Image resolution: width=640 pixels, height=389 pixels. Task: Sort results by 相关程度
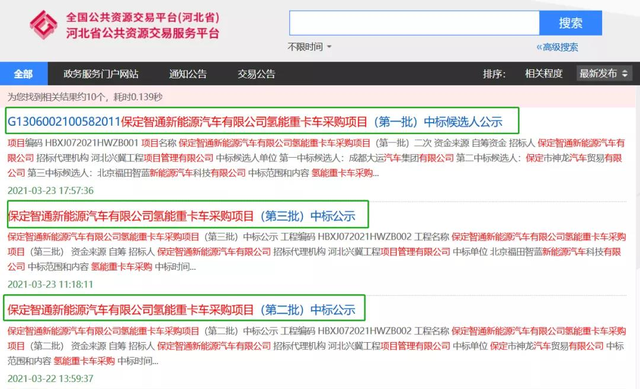(543, 73)
